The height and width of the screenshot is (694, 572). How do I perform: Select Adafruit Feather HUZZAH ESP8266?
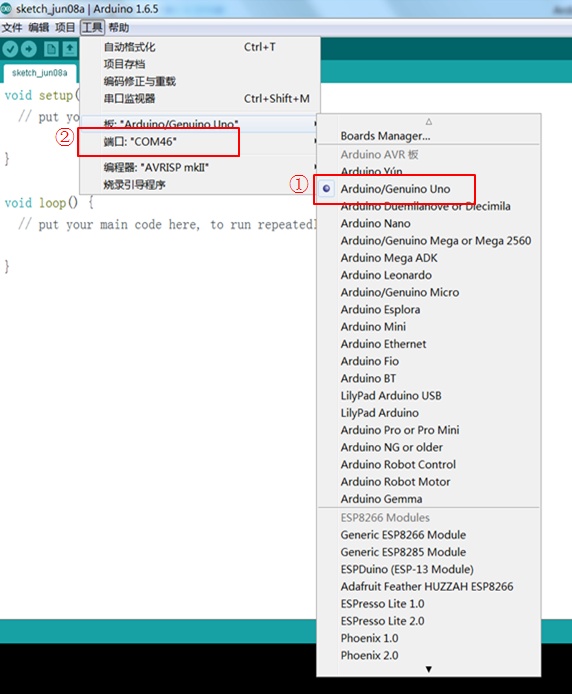click(x=429, y=587)
